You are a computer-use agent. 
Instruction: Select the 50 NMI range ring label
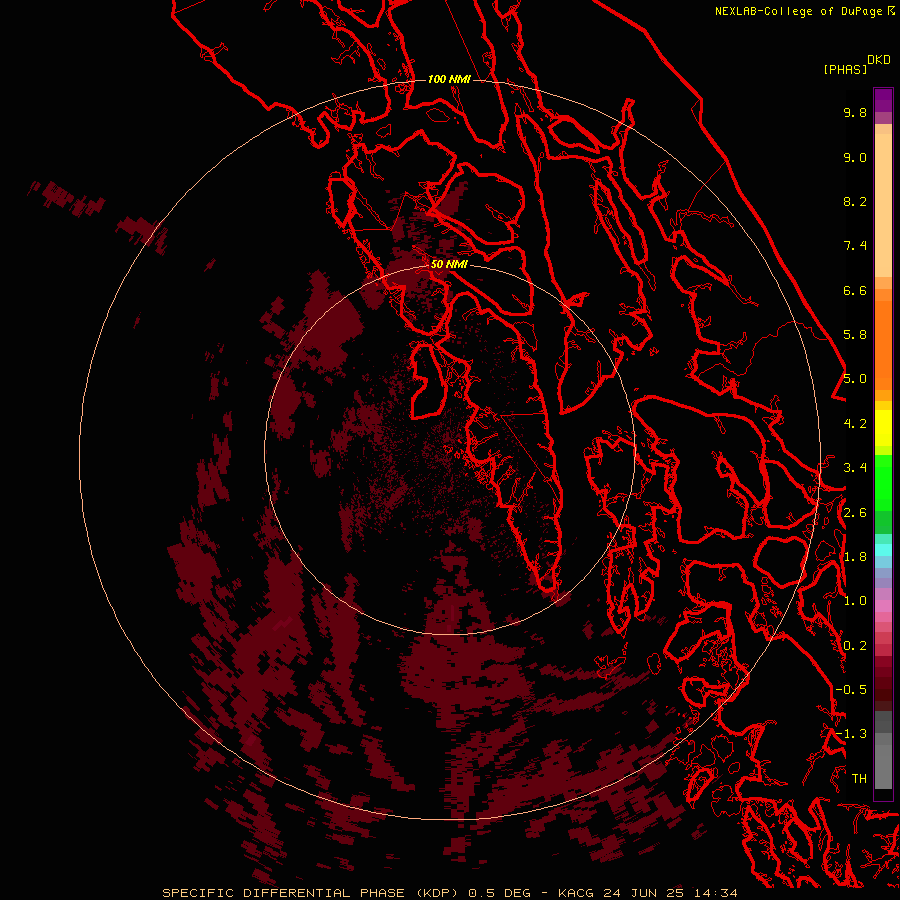(x=449, y=264)
